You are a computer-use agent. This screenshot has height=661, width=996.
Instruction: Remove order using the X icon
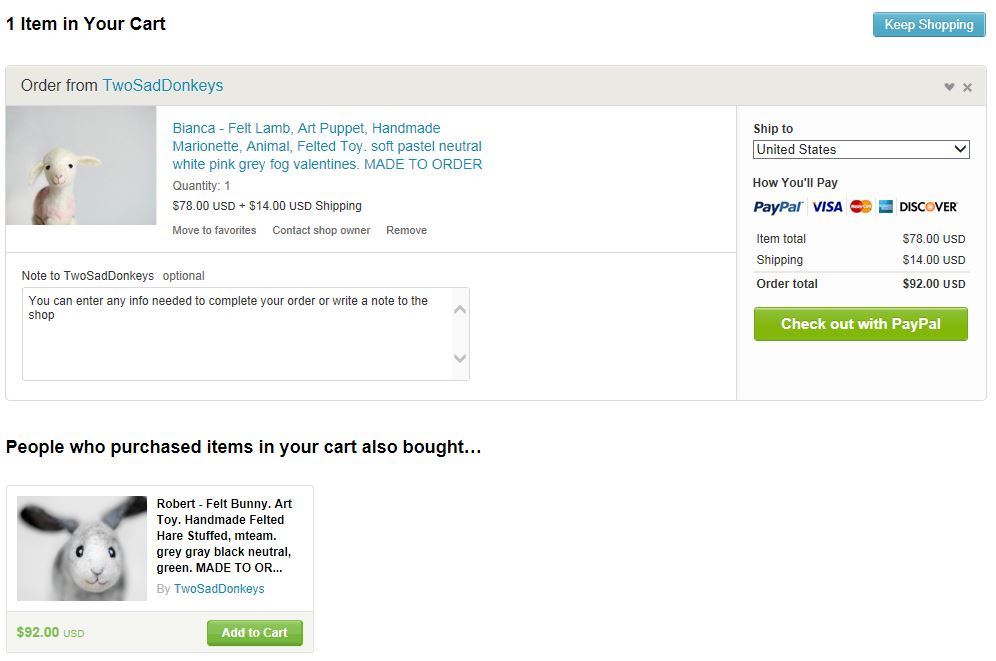coord(967,87)
